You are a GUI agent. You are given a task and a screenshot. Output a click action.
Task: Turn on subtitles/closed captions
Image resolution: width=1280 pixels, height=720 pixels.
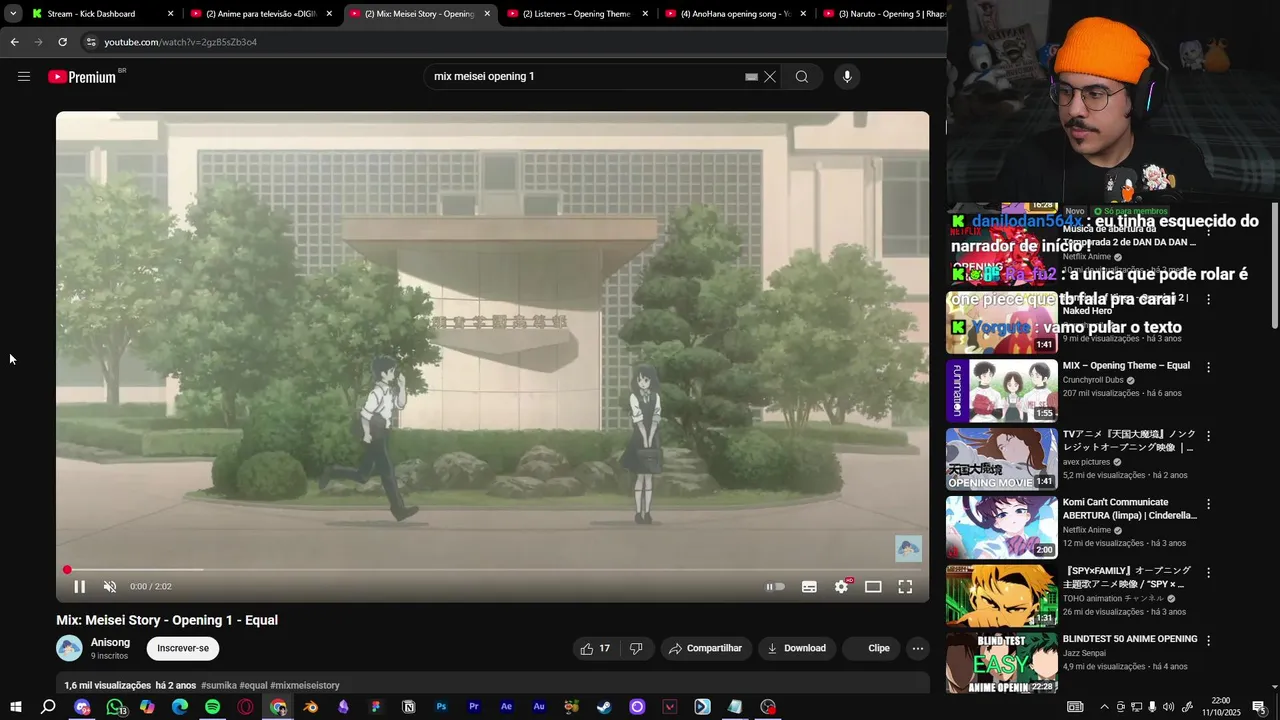click(809, 587)
